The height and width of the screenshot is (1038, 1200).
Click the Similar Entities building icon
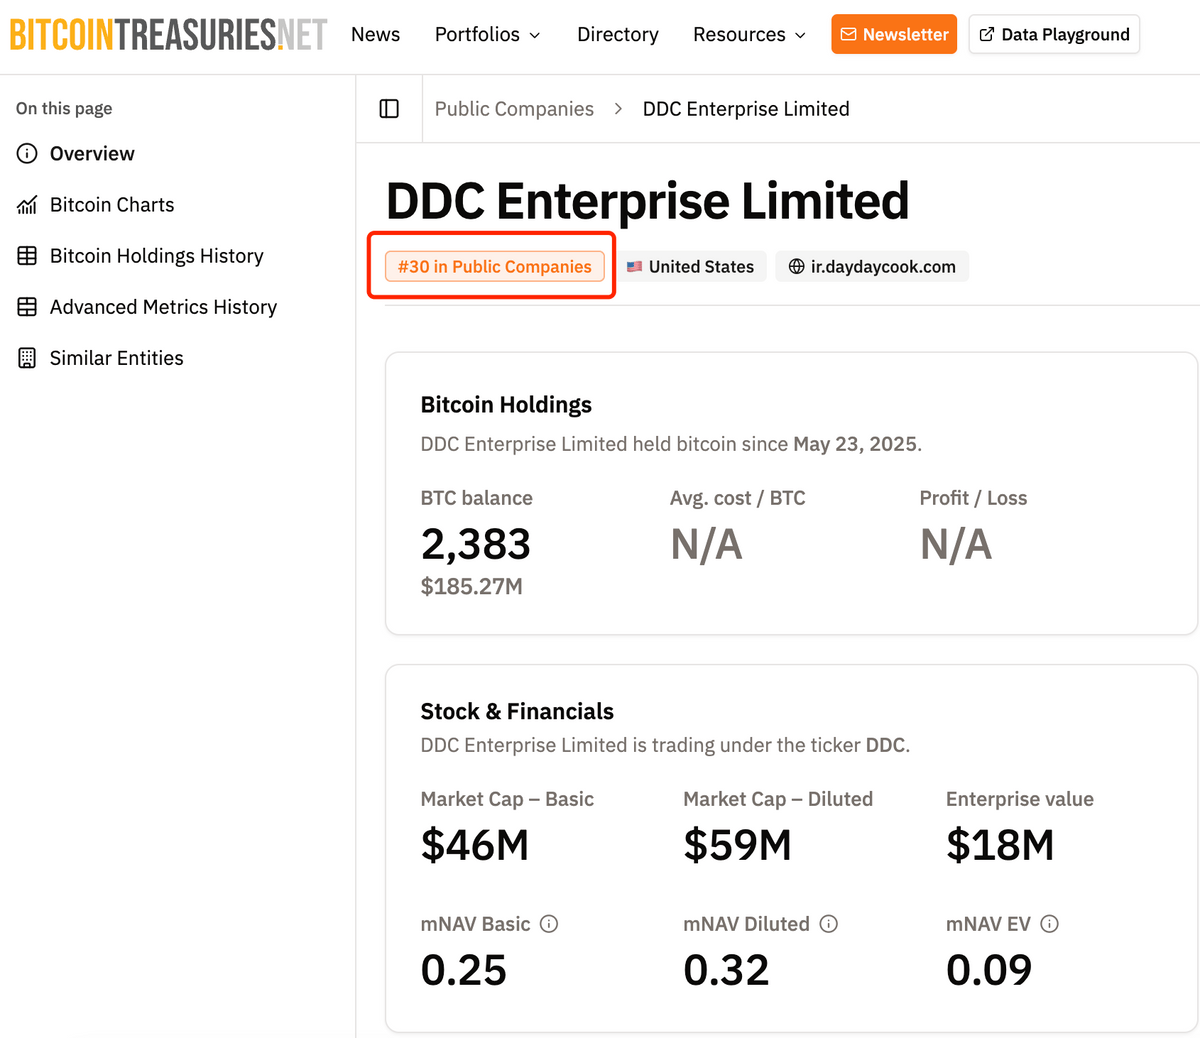pos(27,358)
